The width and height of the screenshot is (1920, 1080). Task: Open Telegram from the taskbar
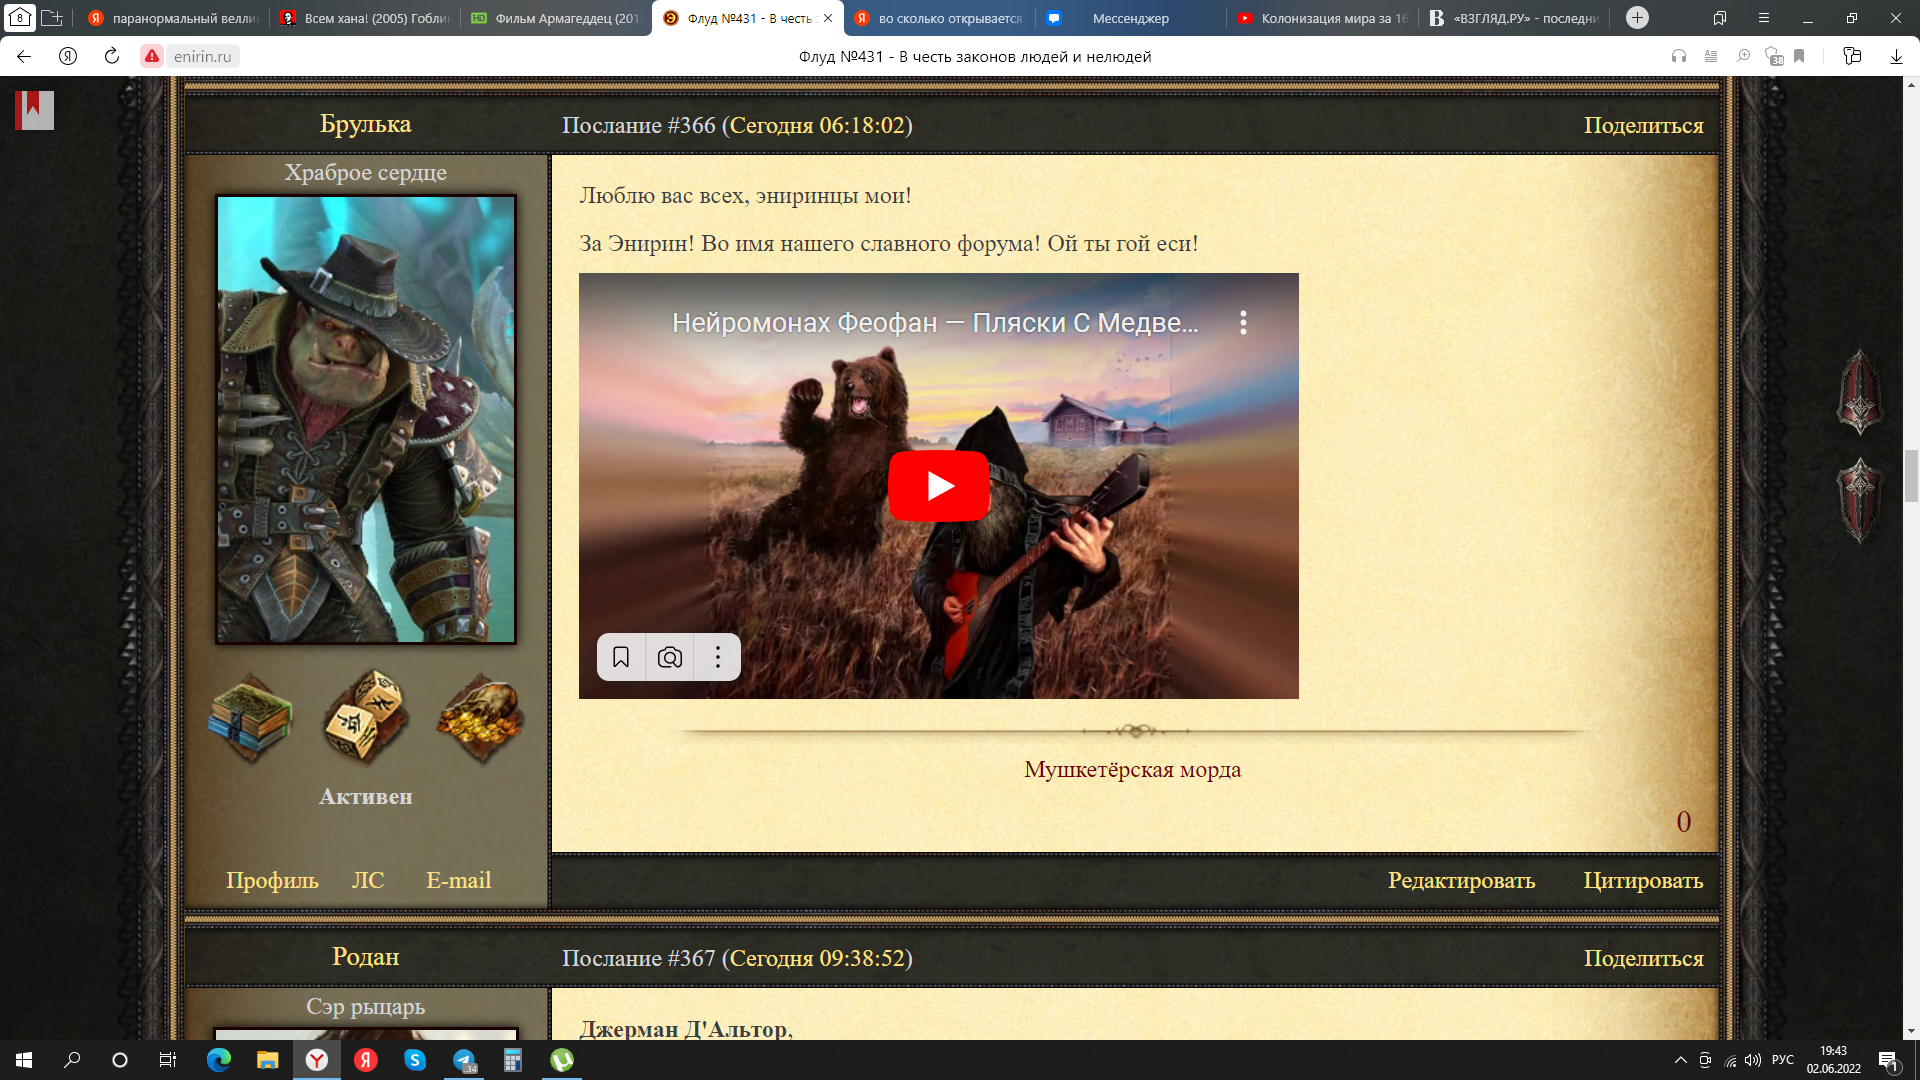click(x=465, y=1060)
